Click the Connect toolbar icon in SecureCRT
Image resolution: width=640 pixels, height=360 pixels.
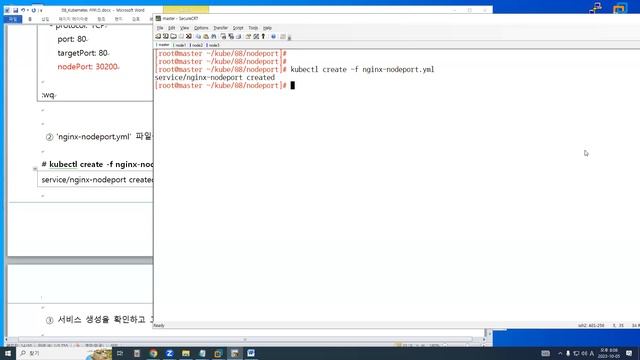click(x=158, y=36)
